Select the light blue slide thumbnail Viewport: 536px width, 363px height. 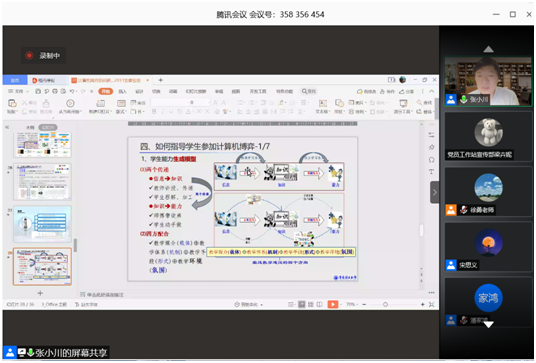click(42, 224)
